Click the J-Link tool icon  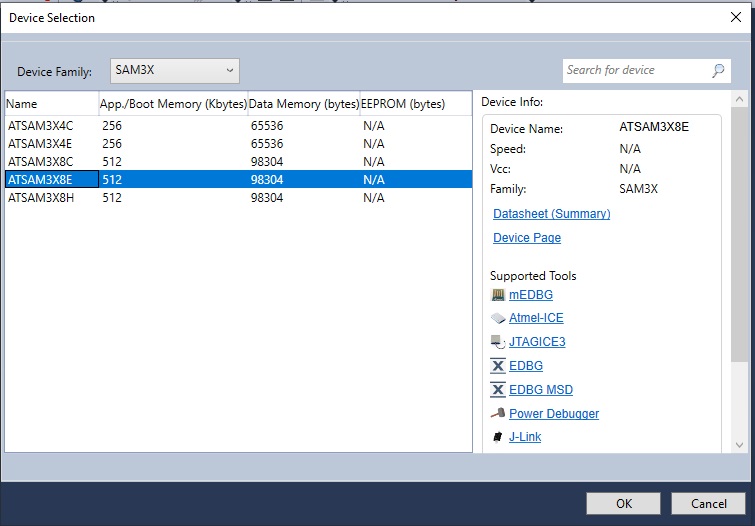(498, 437)
